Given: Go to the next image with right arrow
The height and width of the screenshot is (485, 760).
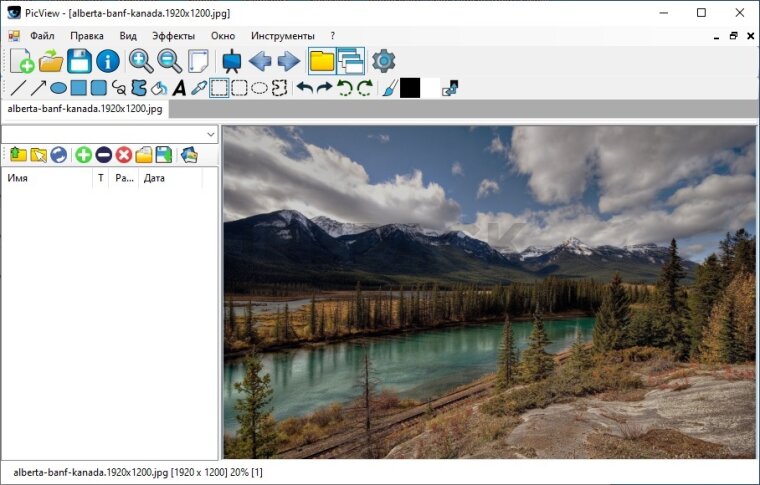Looking at the screenshot, I should 289,61.
